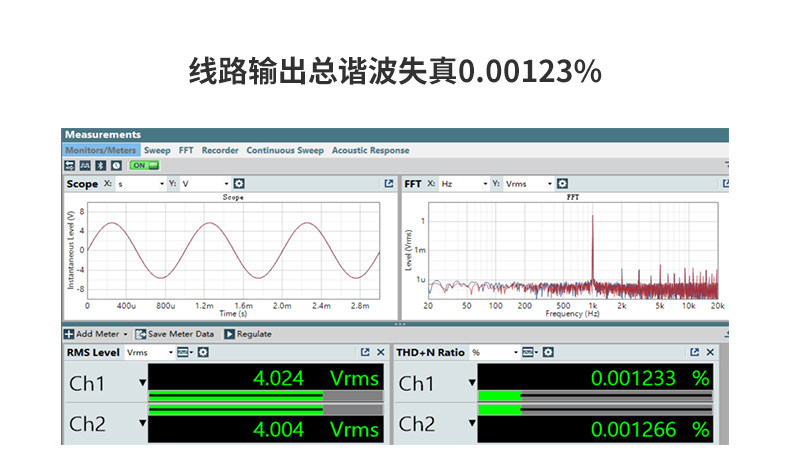Screen dimensions: 790x475
Task: Click the THD+N Ratio meter title
Action: (430, 353)
